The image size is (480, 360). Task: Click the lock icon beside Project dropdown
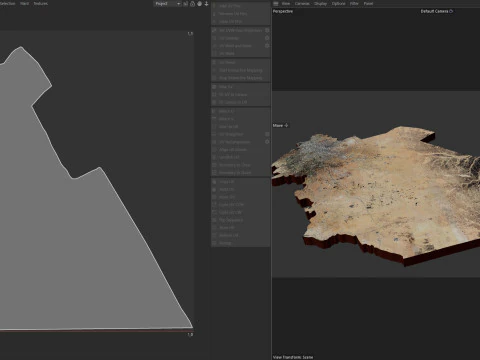pyautogui.click(x=193, y=4)
